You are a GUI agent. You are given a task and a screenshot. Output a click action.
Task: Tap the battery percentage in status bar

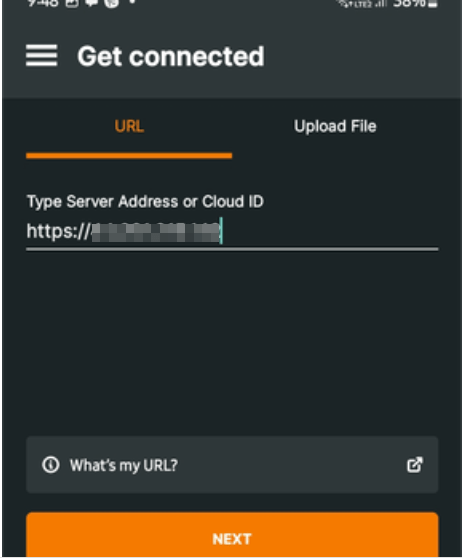coord(409,4)
